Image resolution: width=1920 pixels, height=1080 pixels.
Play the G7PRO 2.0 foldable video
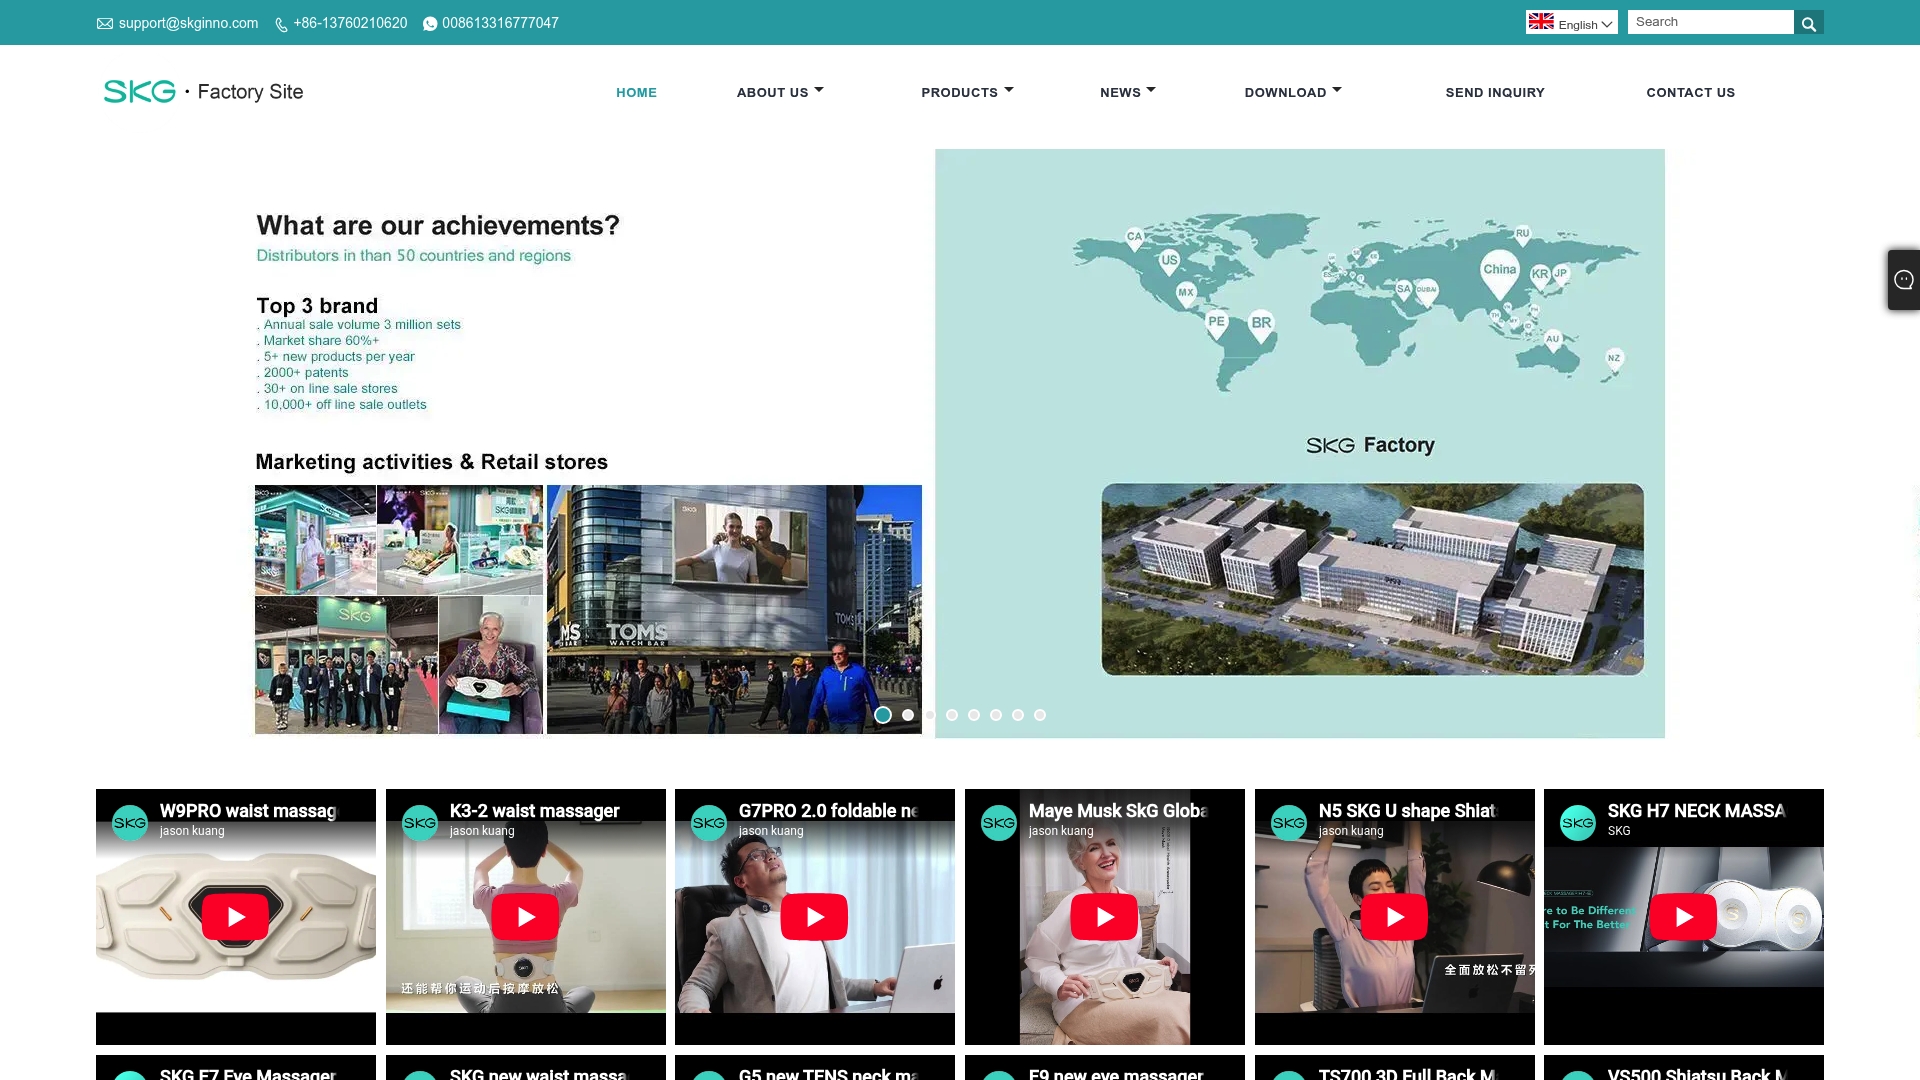pos(814,917)
